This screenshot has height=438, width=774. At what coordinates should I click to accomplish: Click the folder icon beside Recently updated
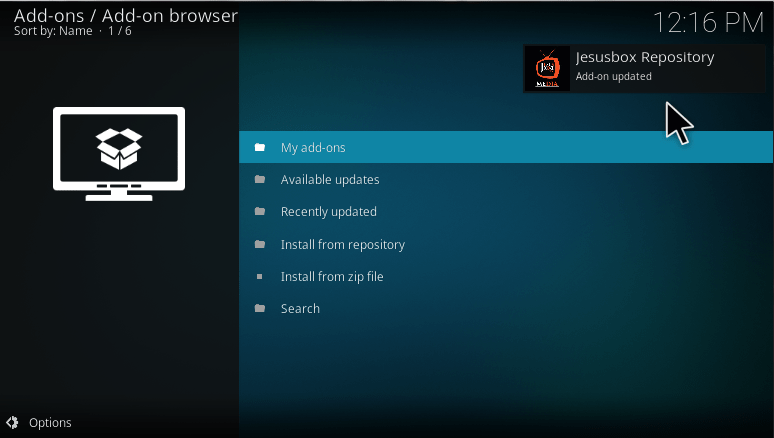[x=260, y=212]
